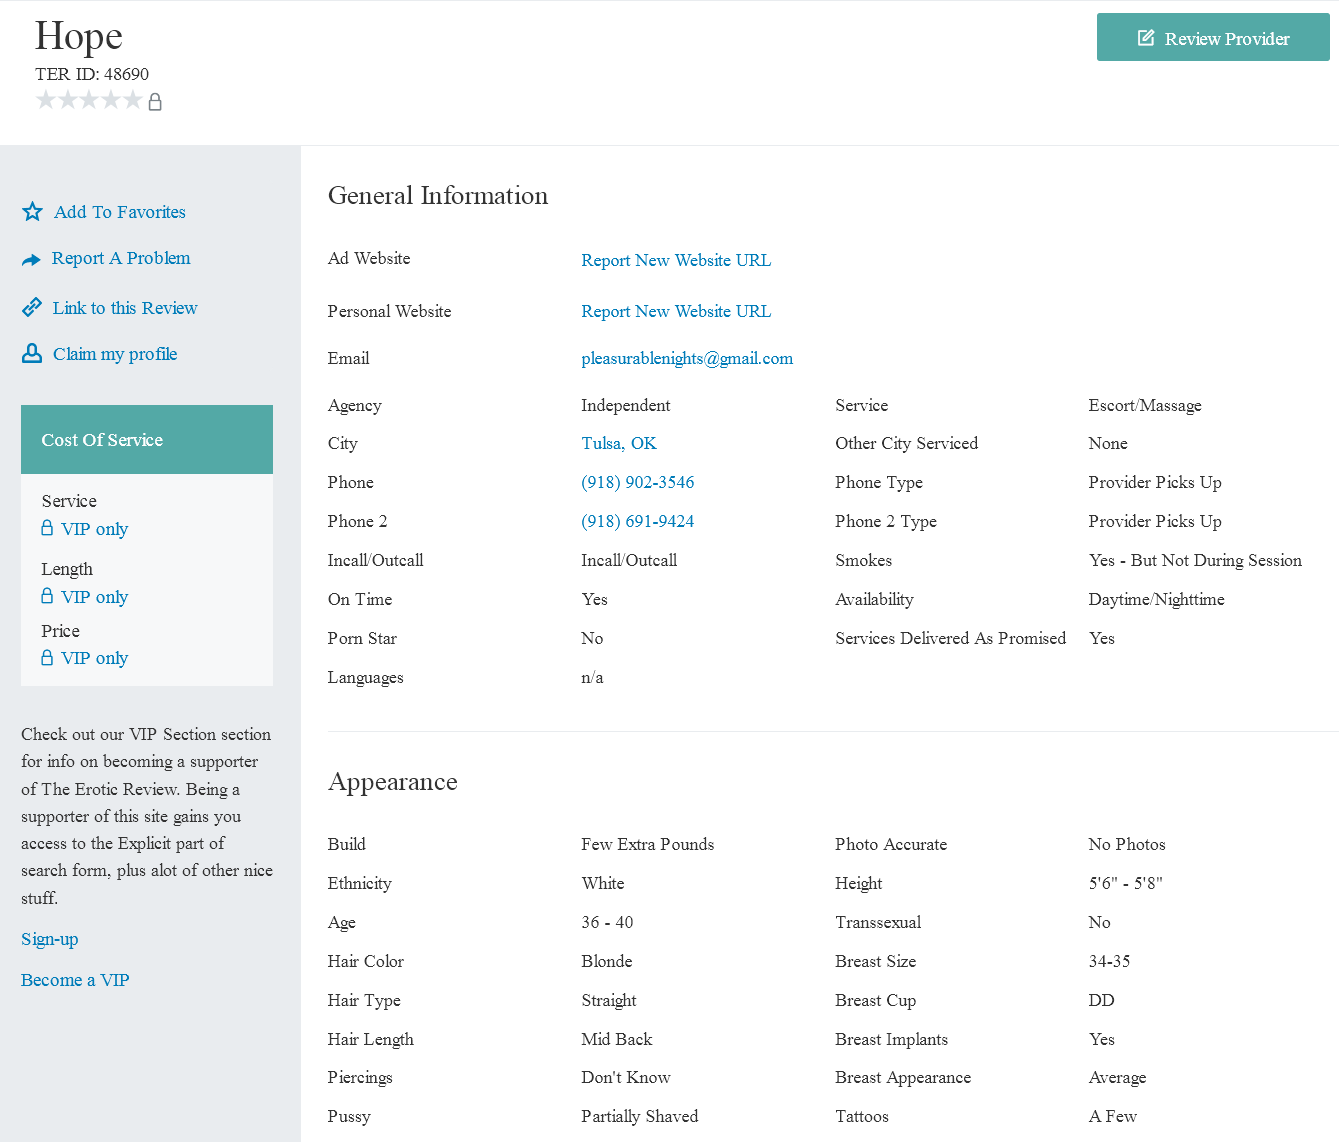Click the (918) 691-9424 phone link
This screenshot has height=1142, width=1339.
(638, 521)
